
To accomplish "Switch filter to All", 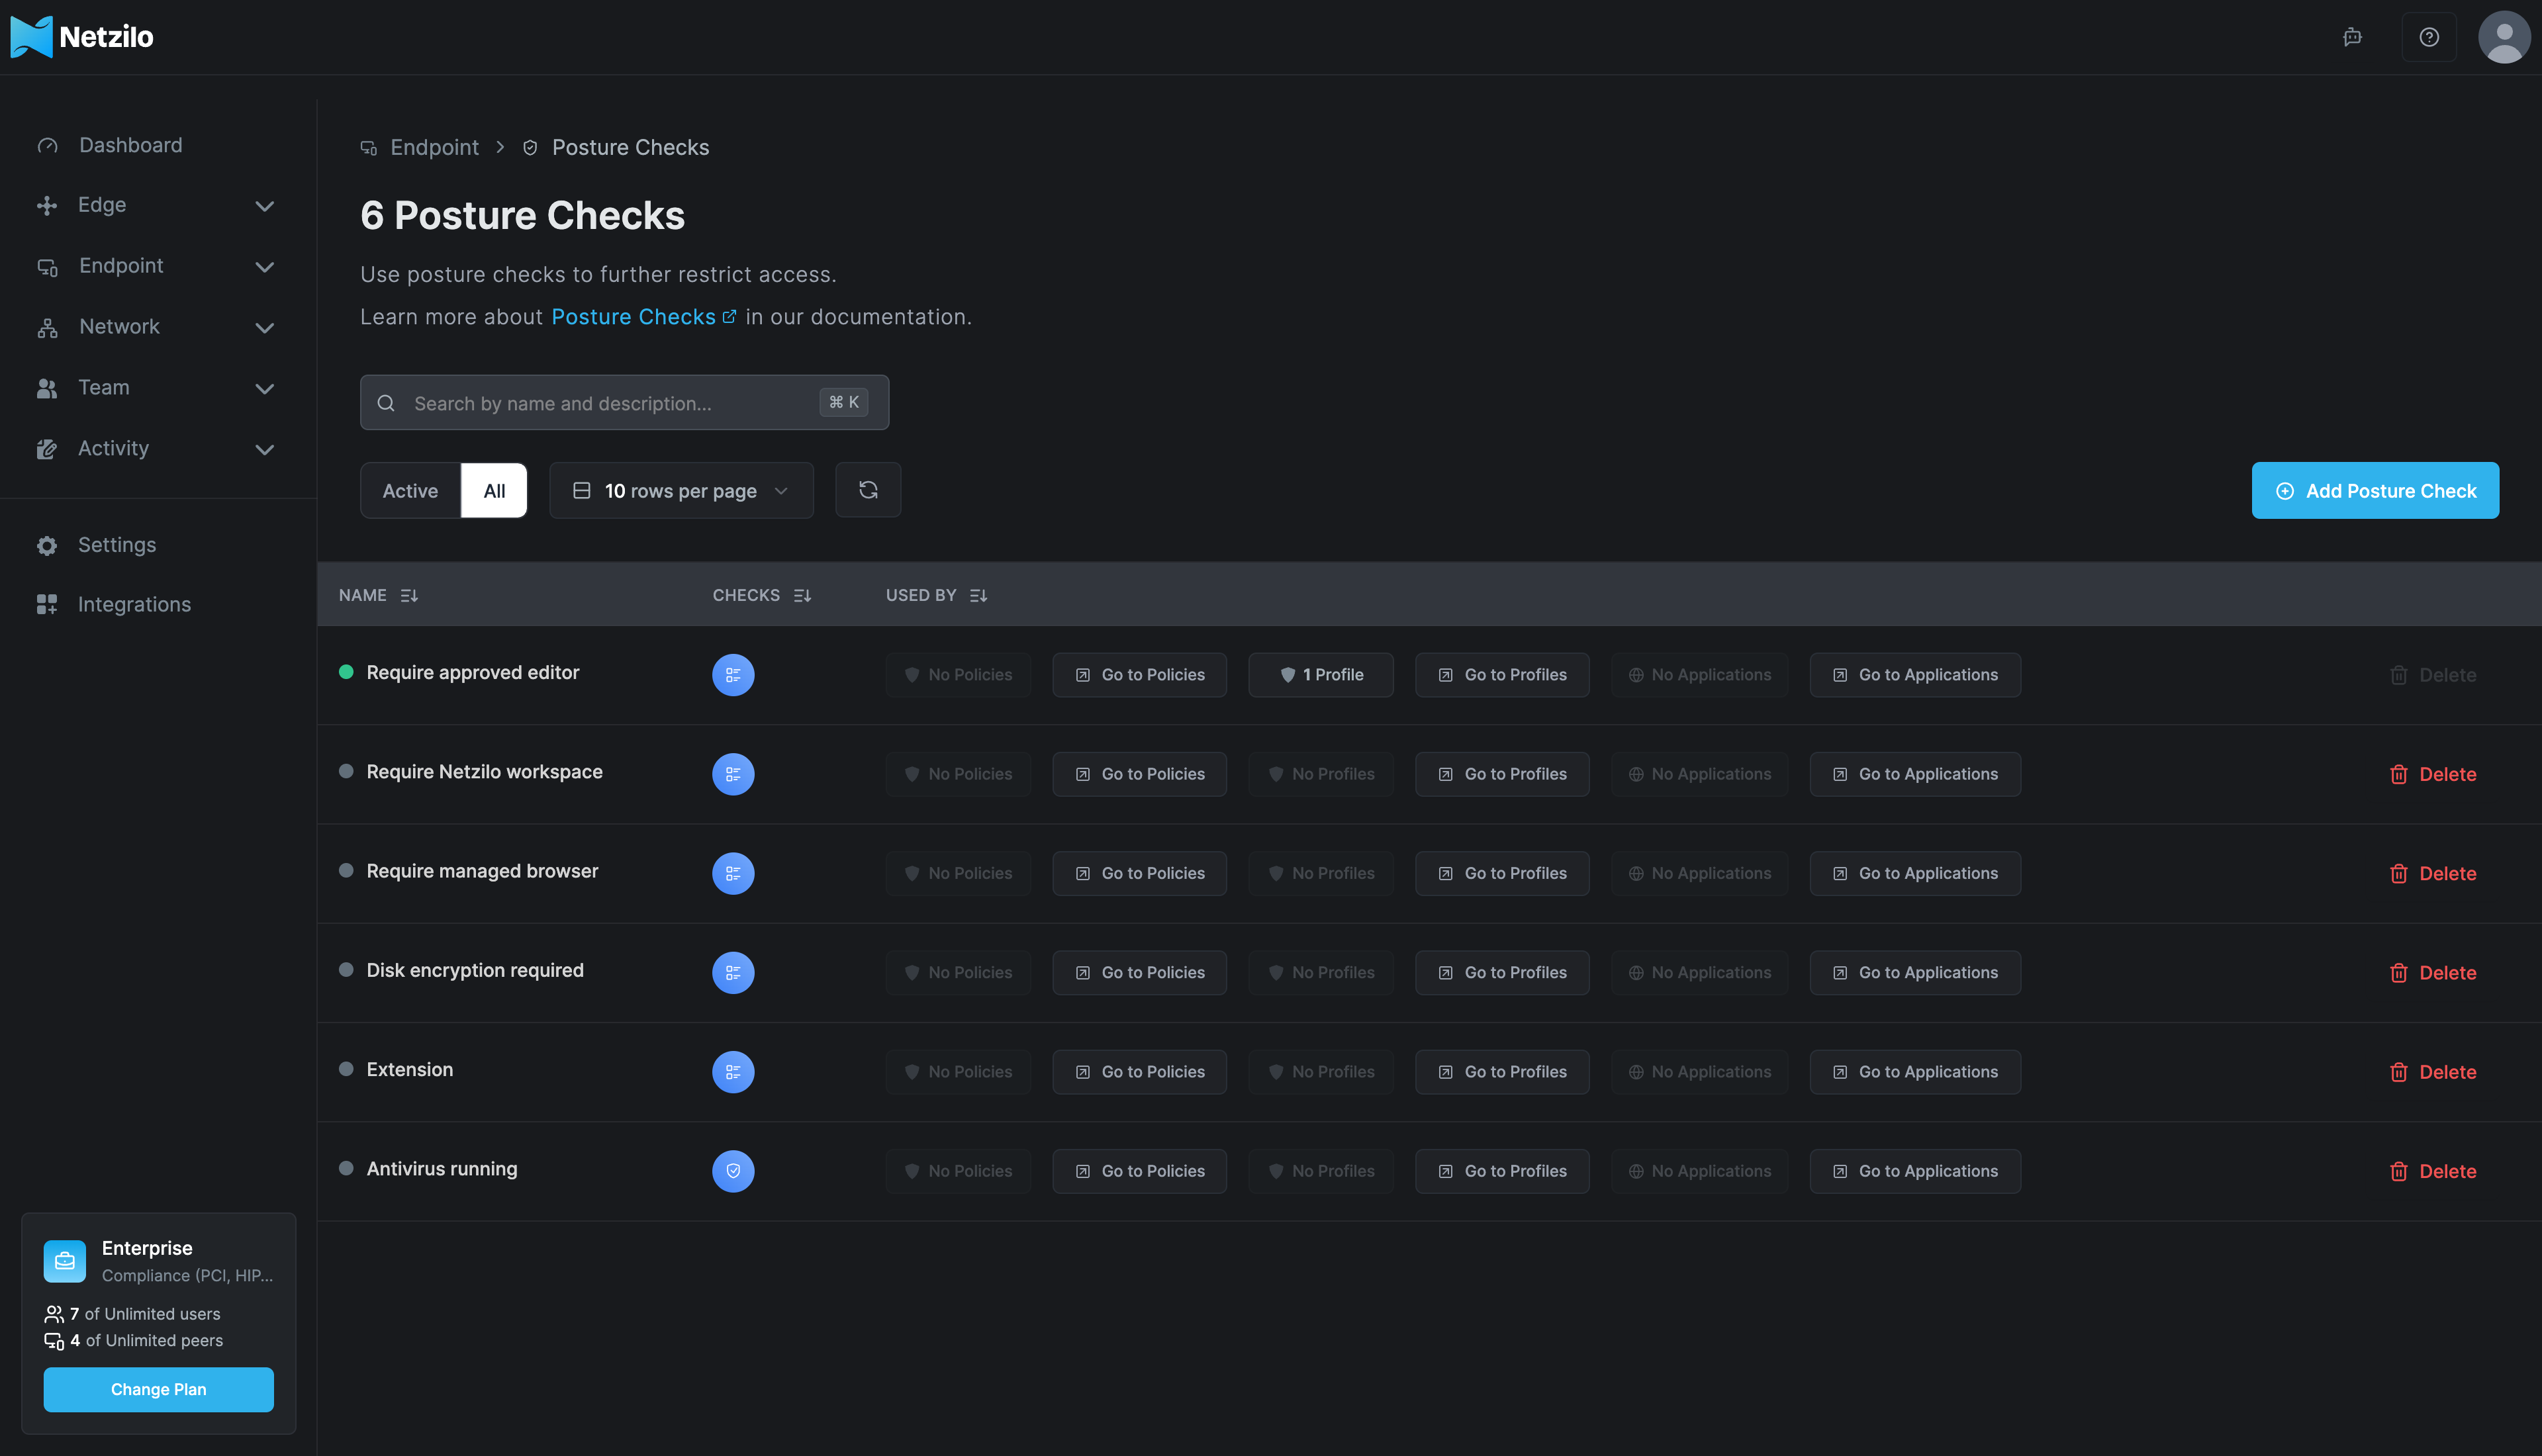I will pos(494,490).
